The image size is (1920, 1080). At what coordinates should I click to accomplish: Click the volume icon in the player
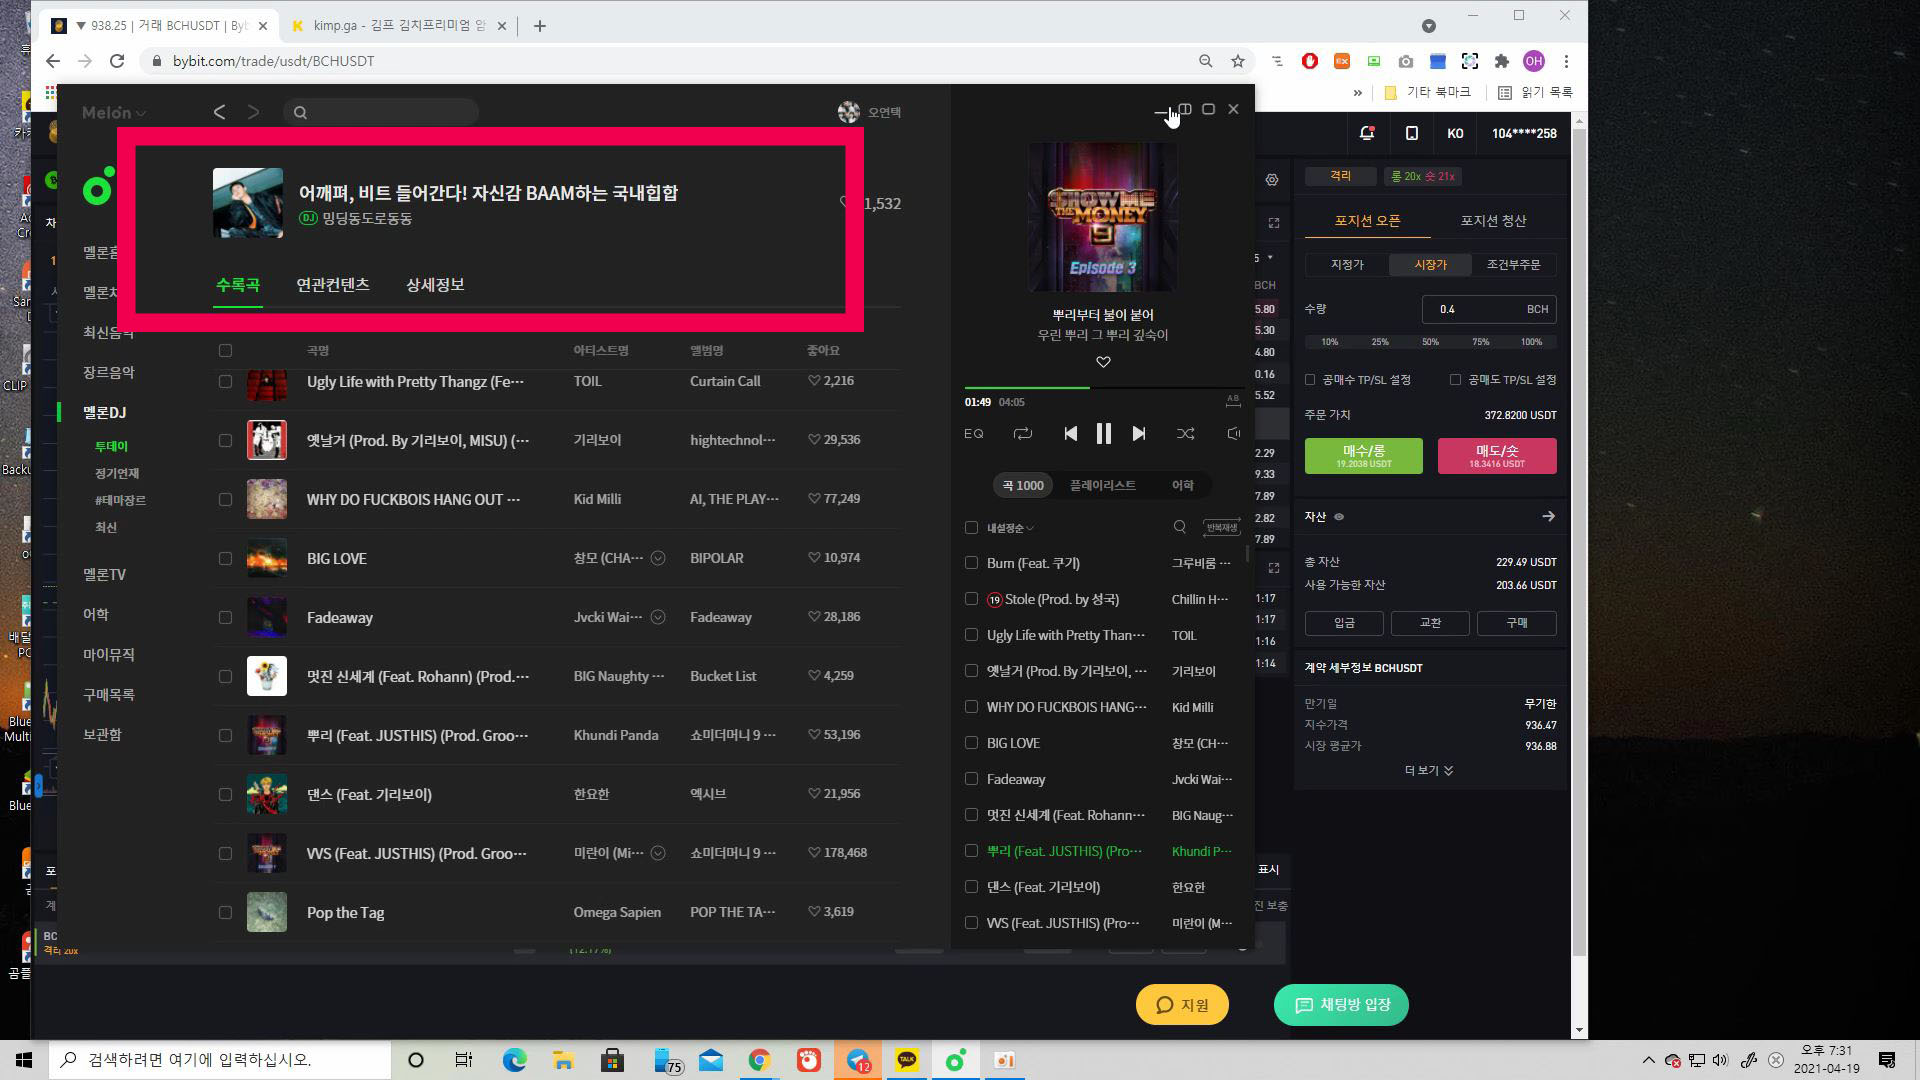1233,433
